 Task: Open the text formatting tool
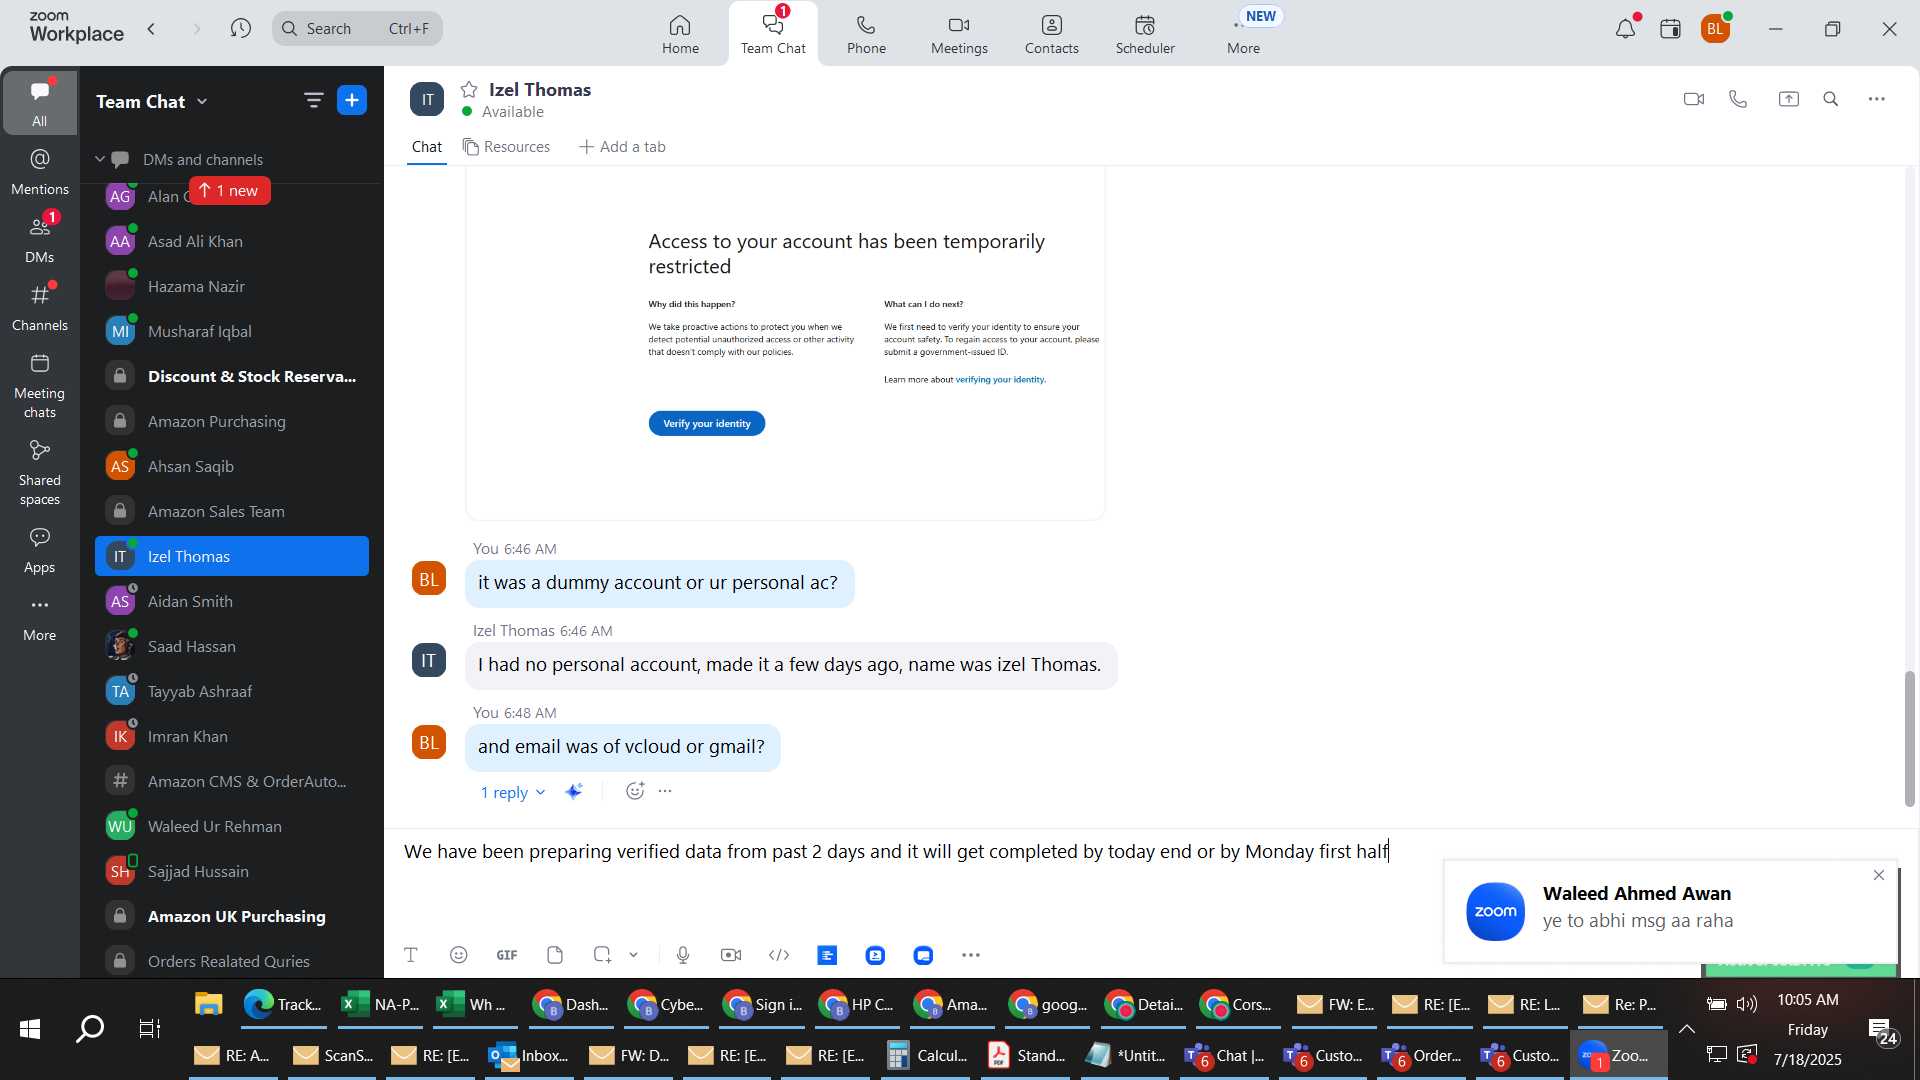coord(410,955)
